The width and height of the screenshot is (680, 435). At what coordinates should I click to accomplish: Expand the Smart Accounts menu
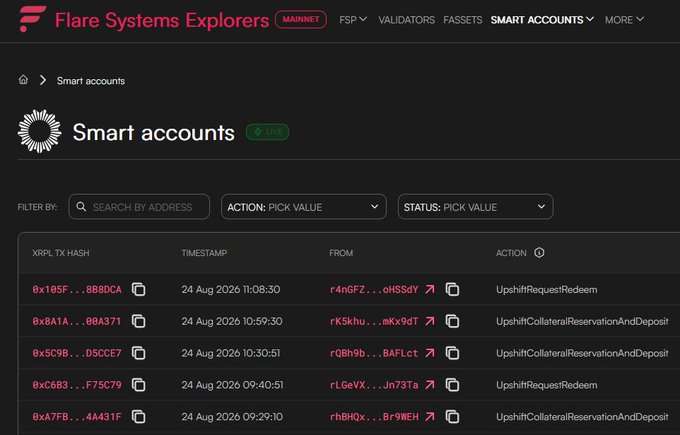coord(542,20)
